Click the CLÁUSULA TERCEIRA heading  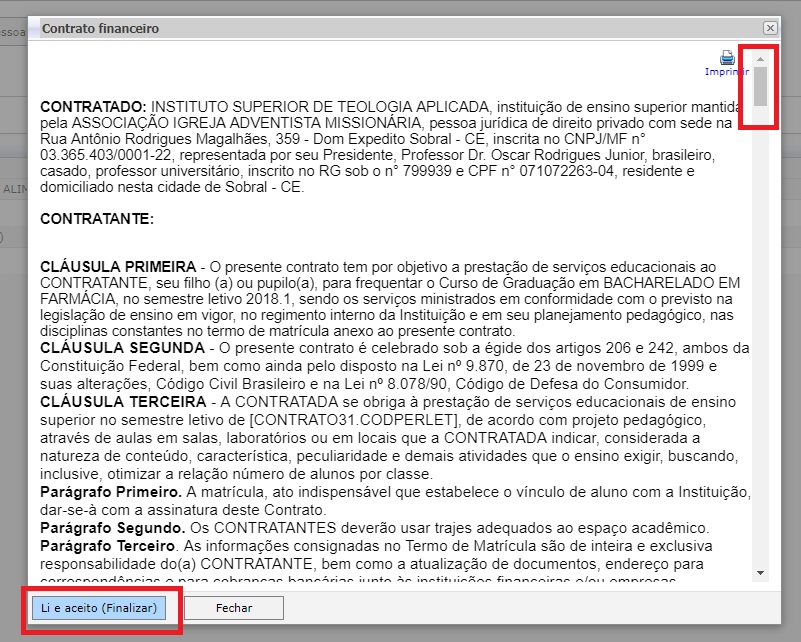(x=117, y=400)
